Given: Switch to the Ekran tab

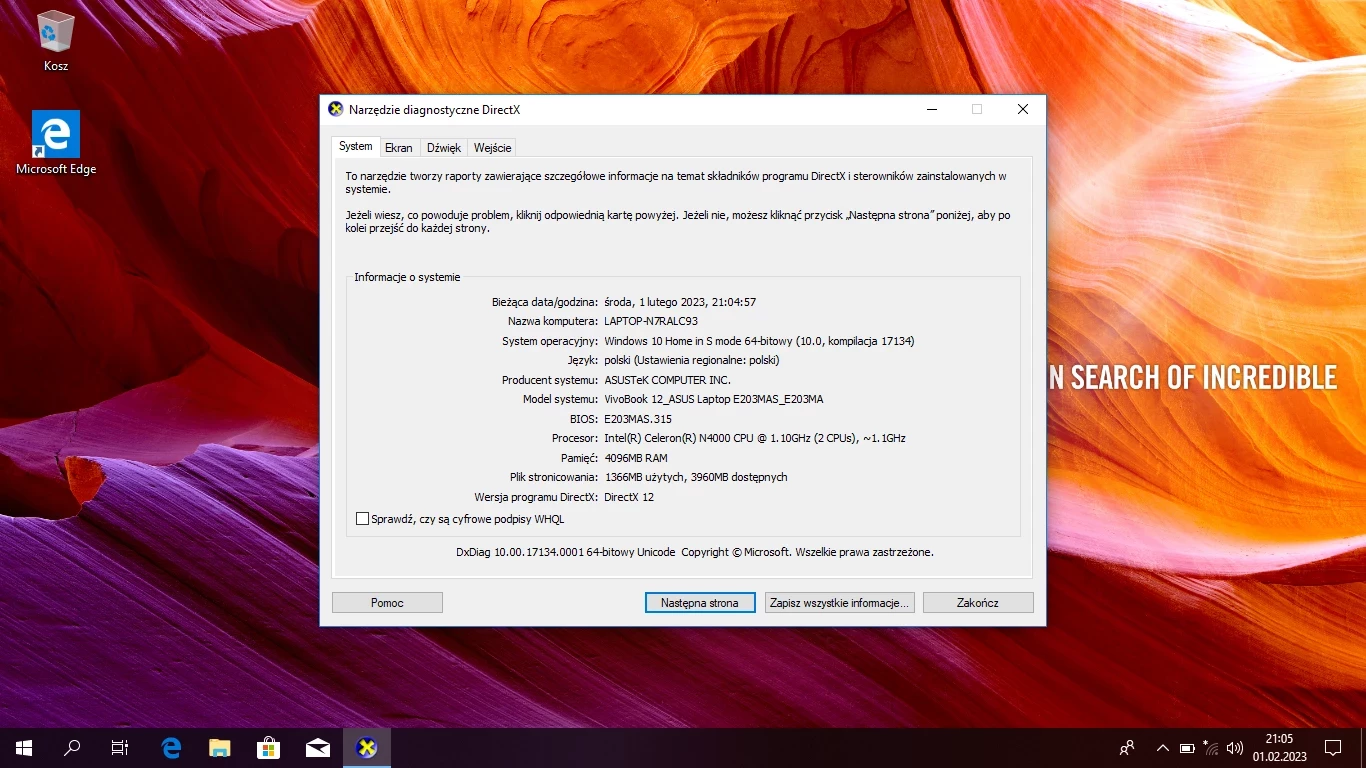Looking at the screenshot, I should click(x=399, y=148).
